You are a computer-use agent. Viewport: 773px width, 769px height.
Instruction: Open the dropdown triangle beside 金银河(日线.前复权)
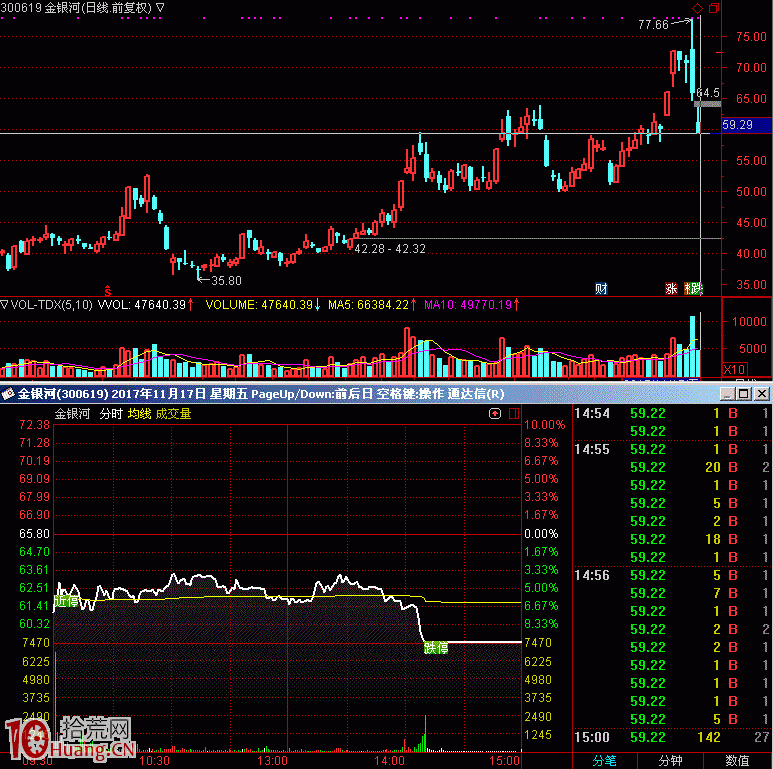pos(160,7)
